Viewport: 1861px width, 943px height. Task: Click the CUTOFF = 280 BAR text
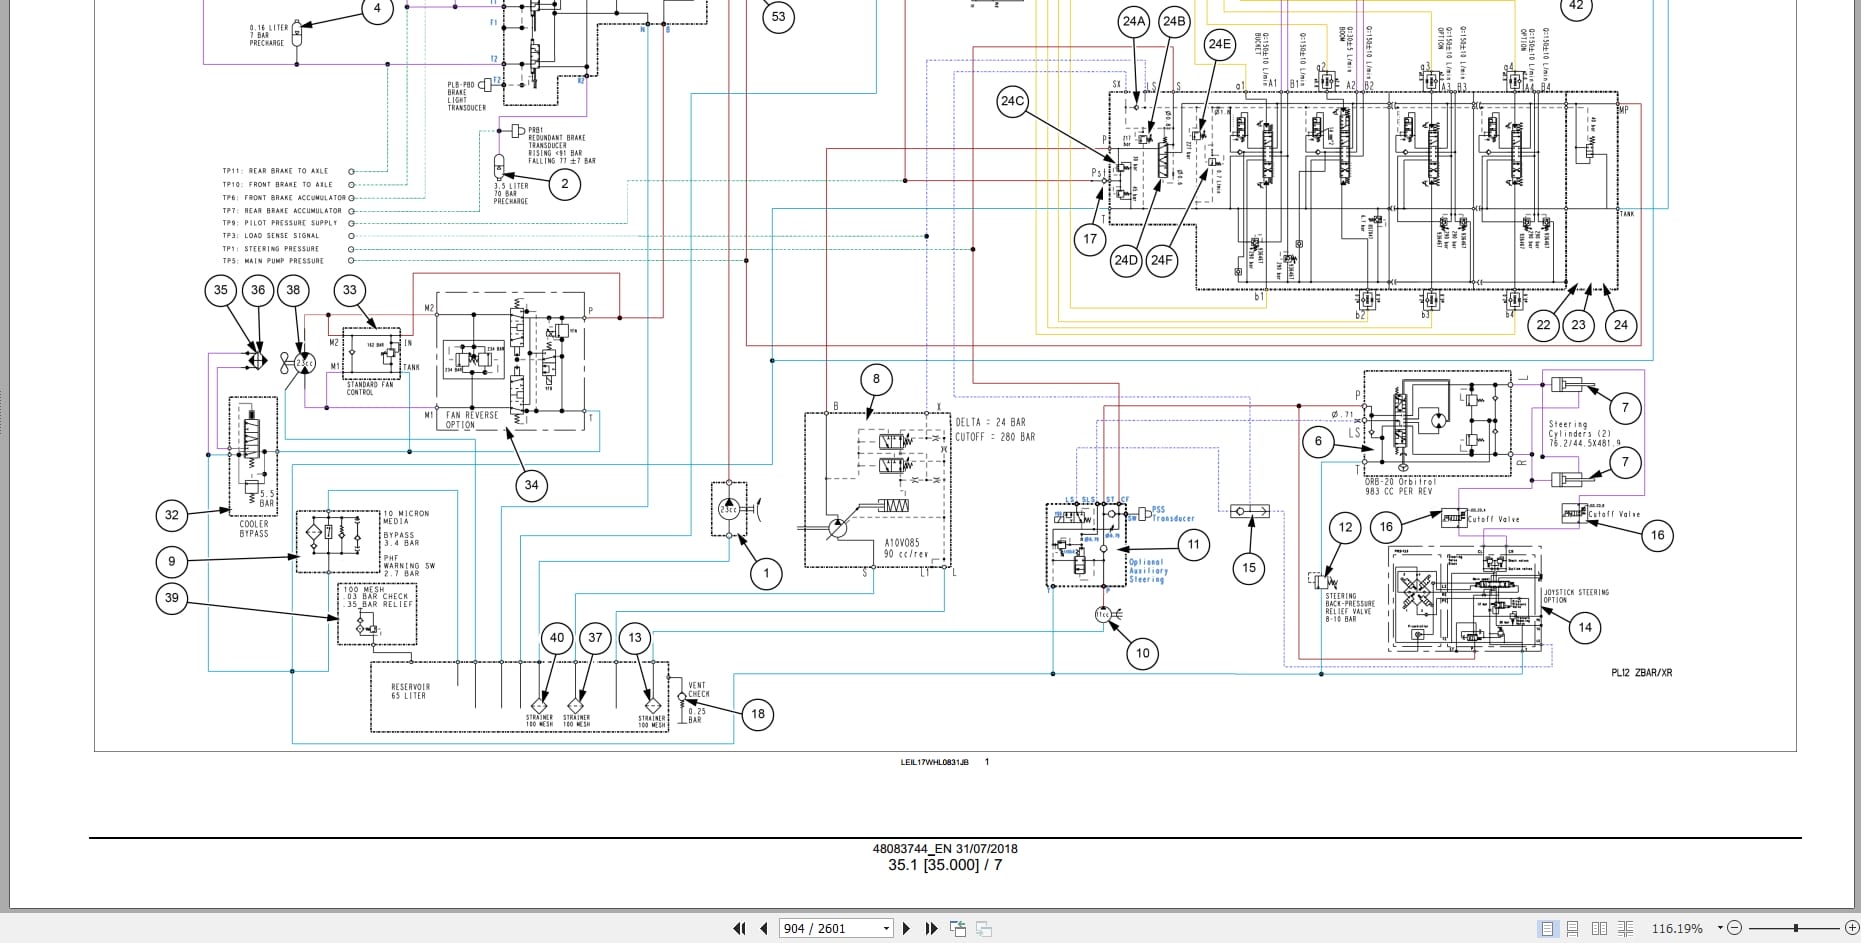tap(995, 437)
